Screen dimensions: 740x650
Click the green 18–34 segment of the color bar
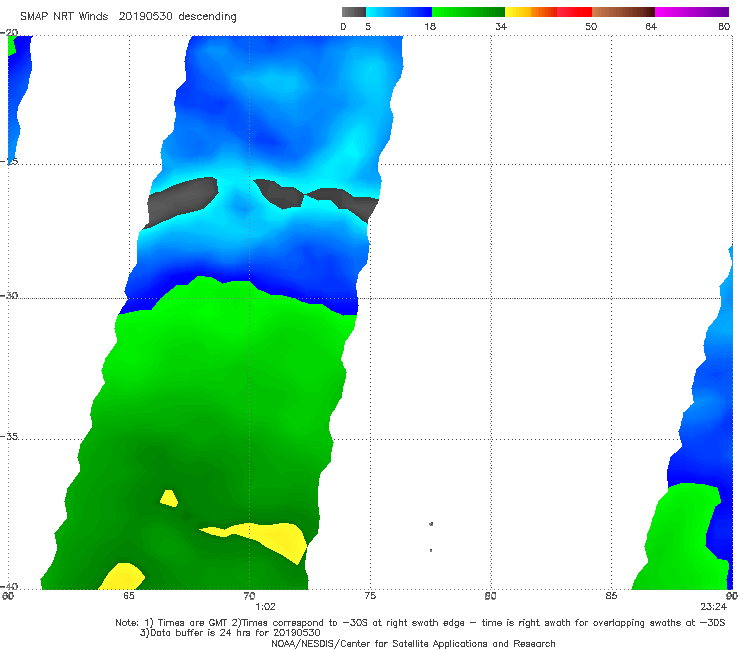coord(468,12)
